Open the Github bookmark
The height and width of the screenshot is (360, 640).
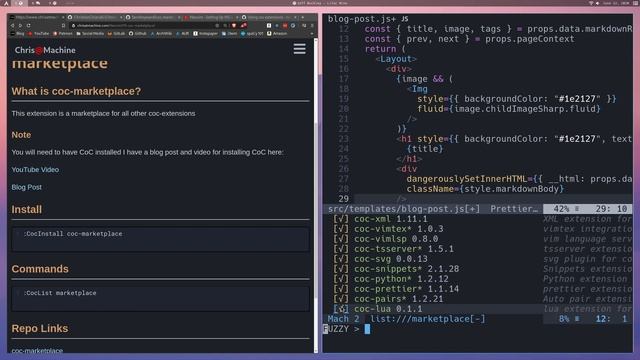pos(138,33)
